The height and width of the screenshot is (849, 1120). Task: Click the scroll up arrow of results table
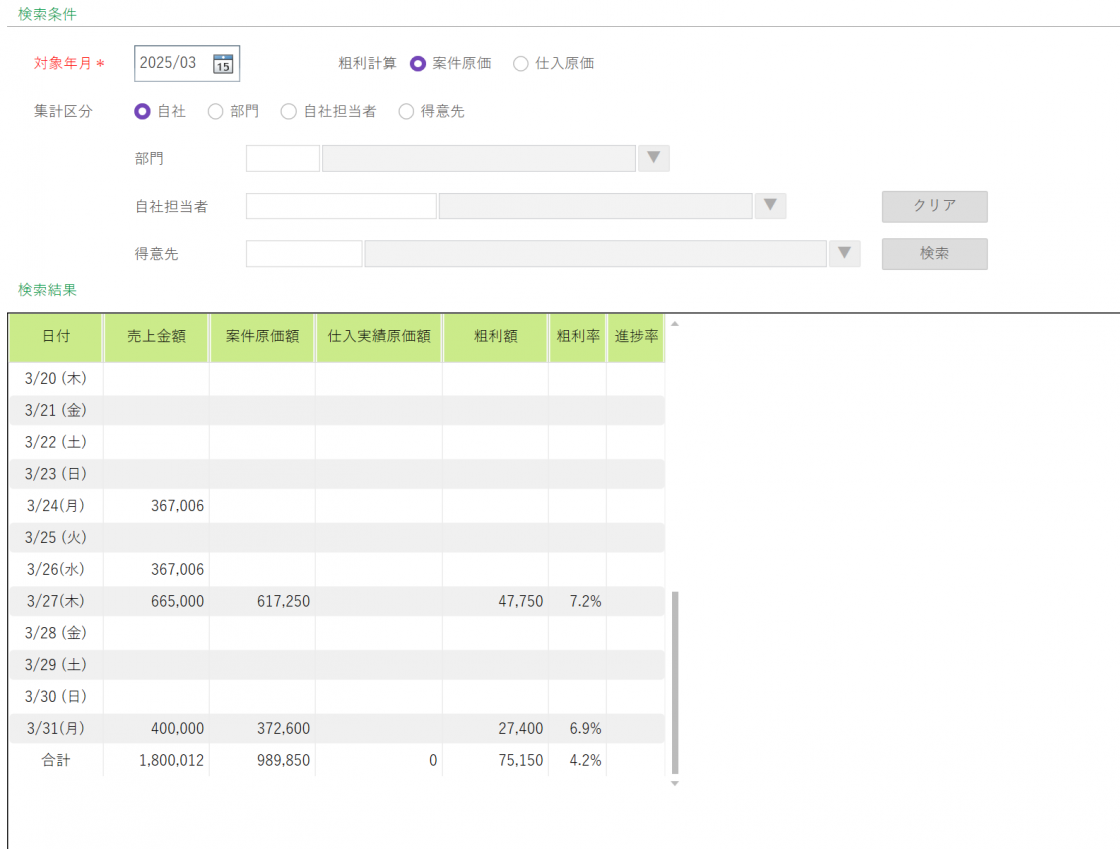674,324
